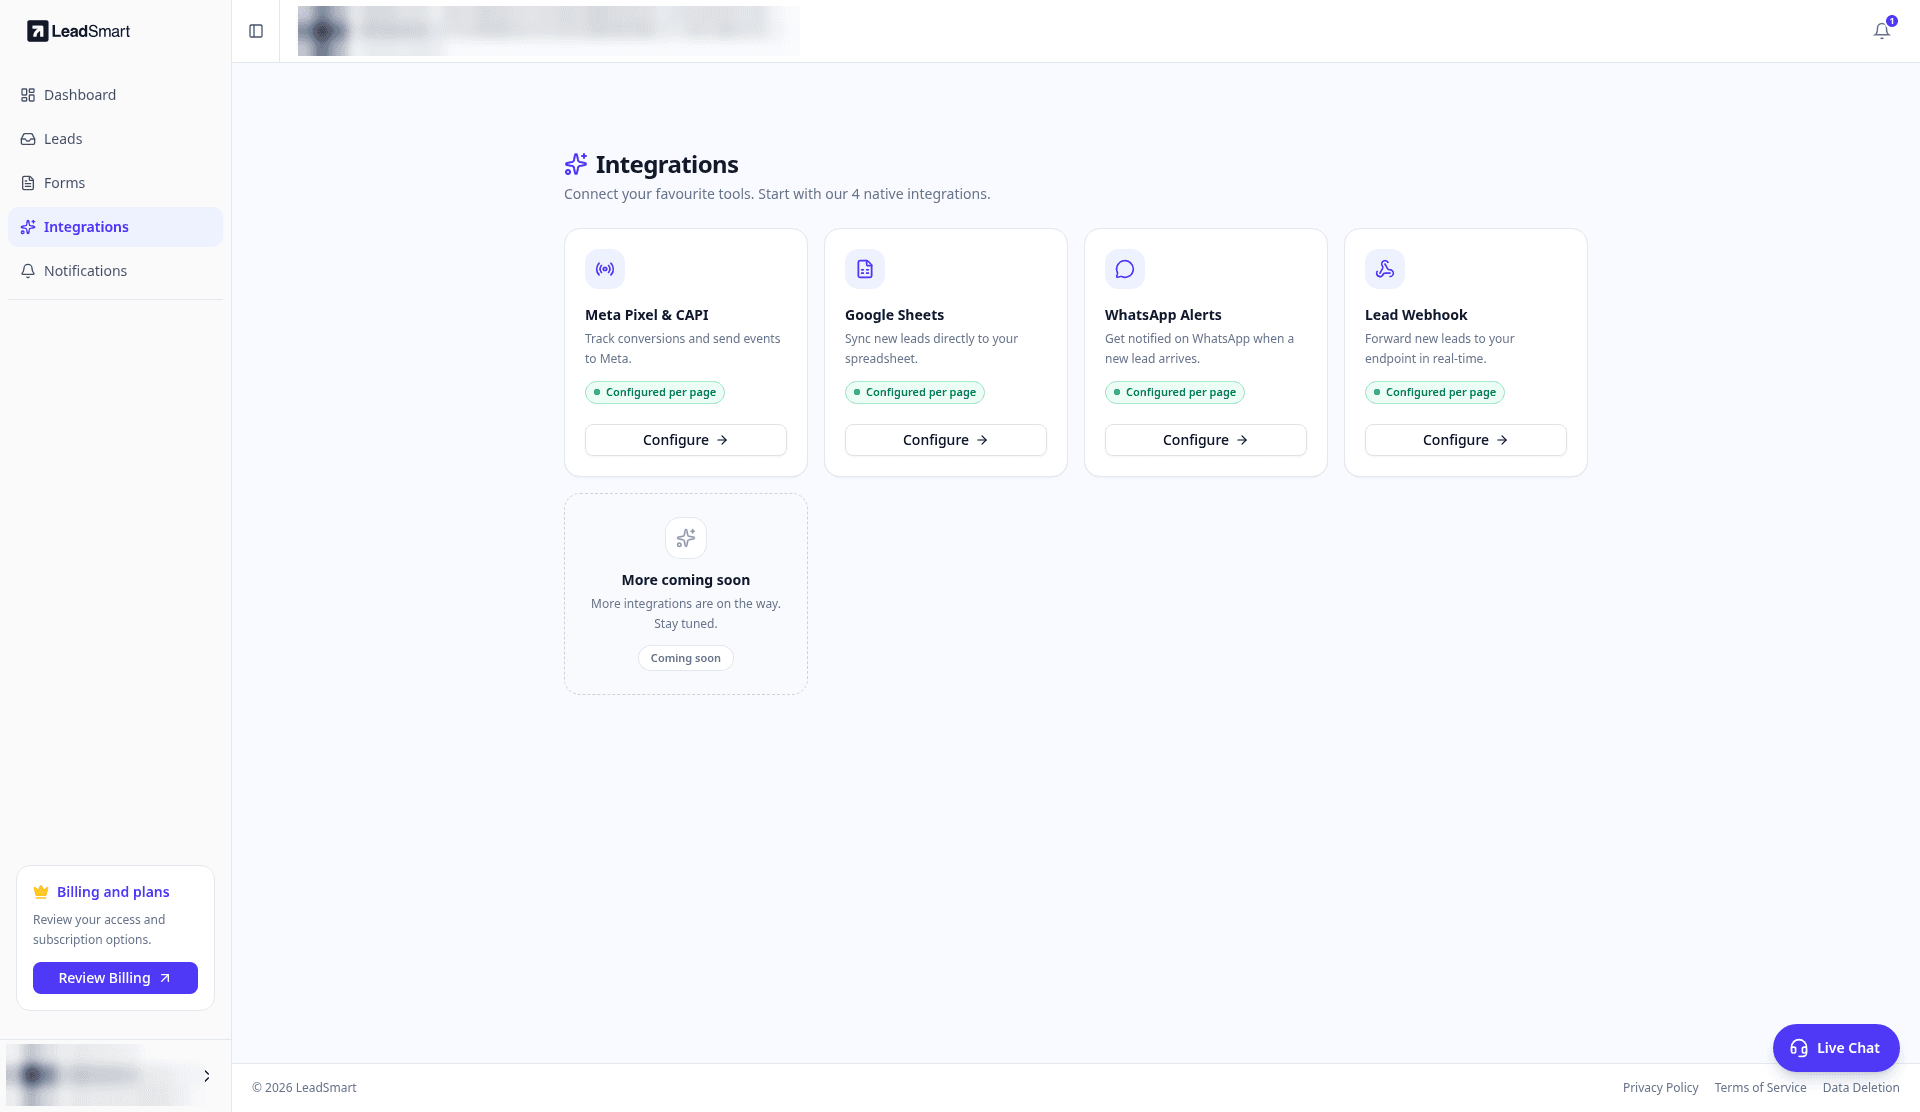Viewport: 1920px width, 1112px height.
Task: Configure the WhatsApp Alerts integration
Action: pyautogui.click(x=1206, y=440)
